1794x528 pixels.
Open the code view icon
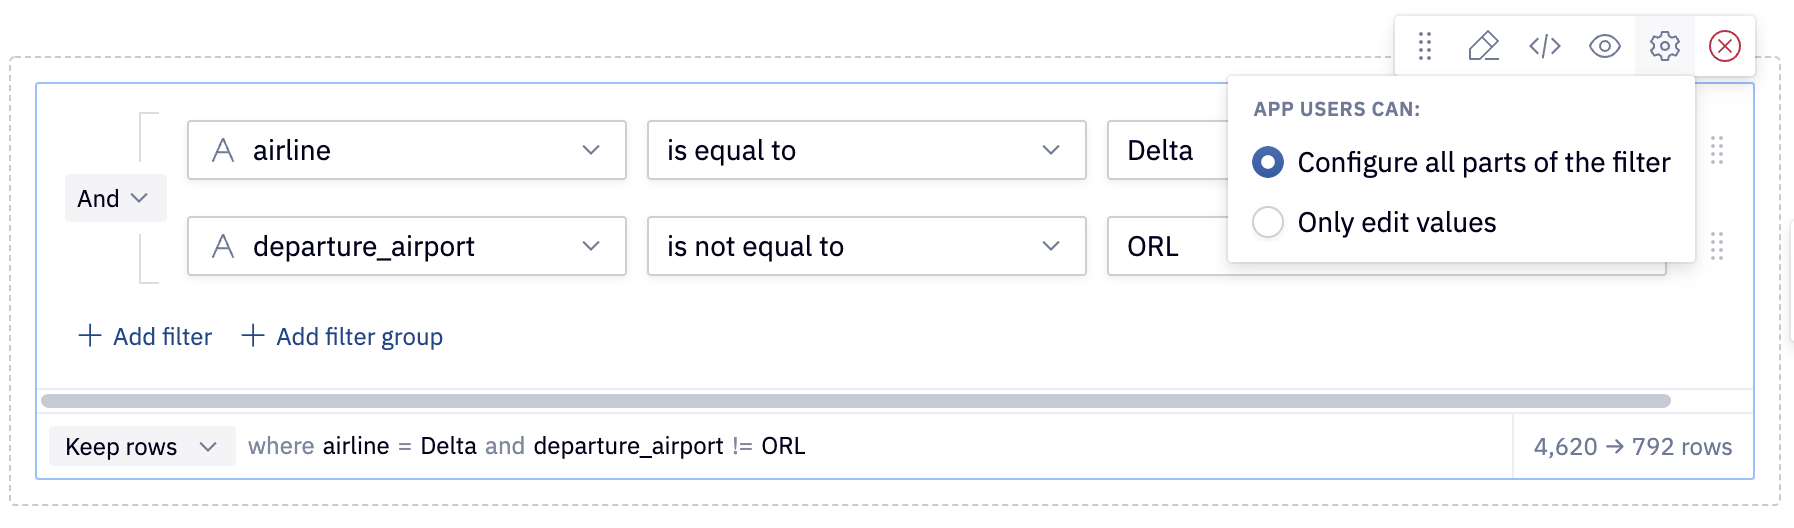(x=1545, y=46)
